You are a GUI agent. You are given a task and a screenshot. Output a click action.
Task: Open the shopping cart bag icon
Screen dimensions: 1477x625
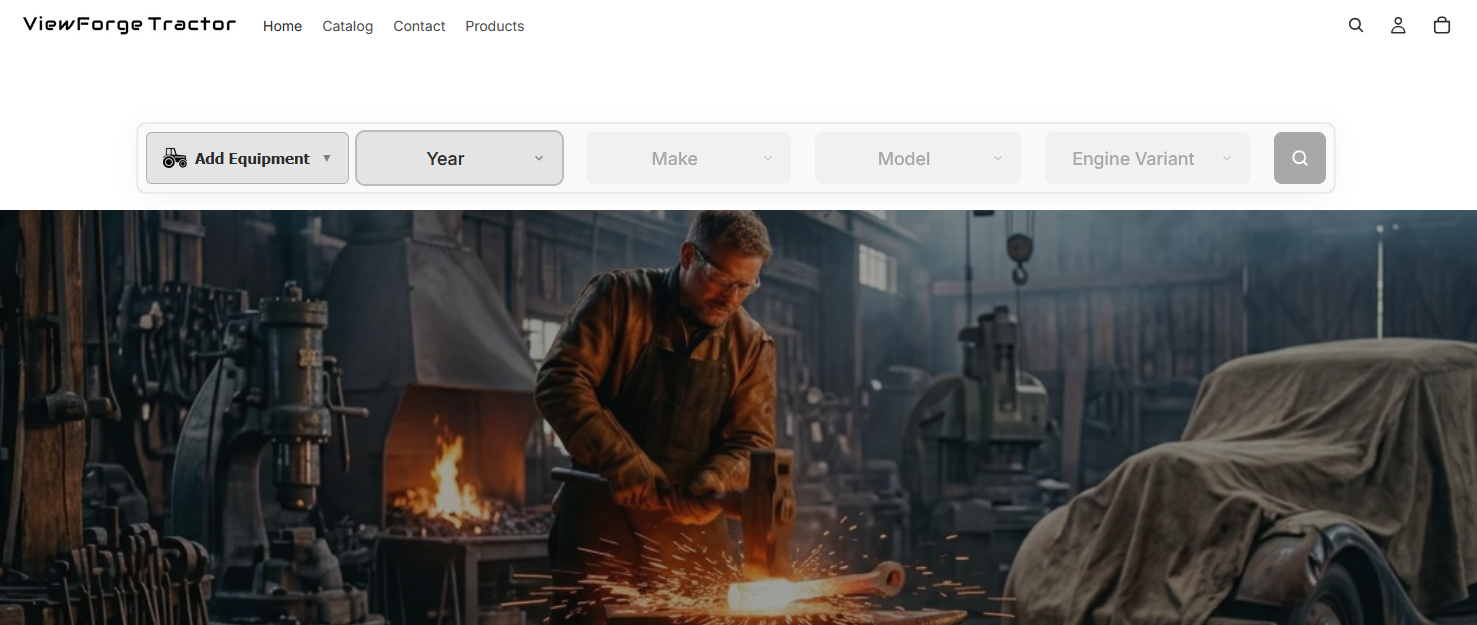(1442, 26)
